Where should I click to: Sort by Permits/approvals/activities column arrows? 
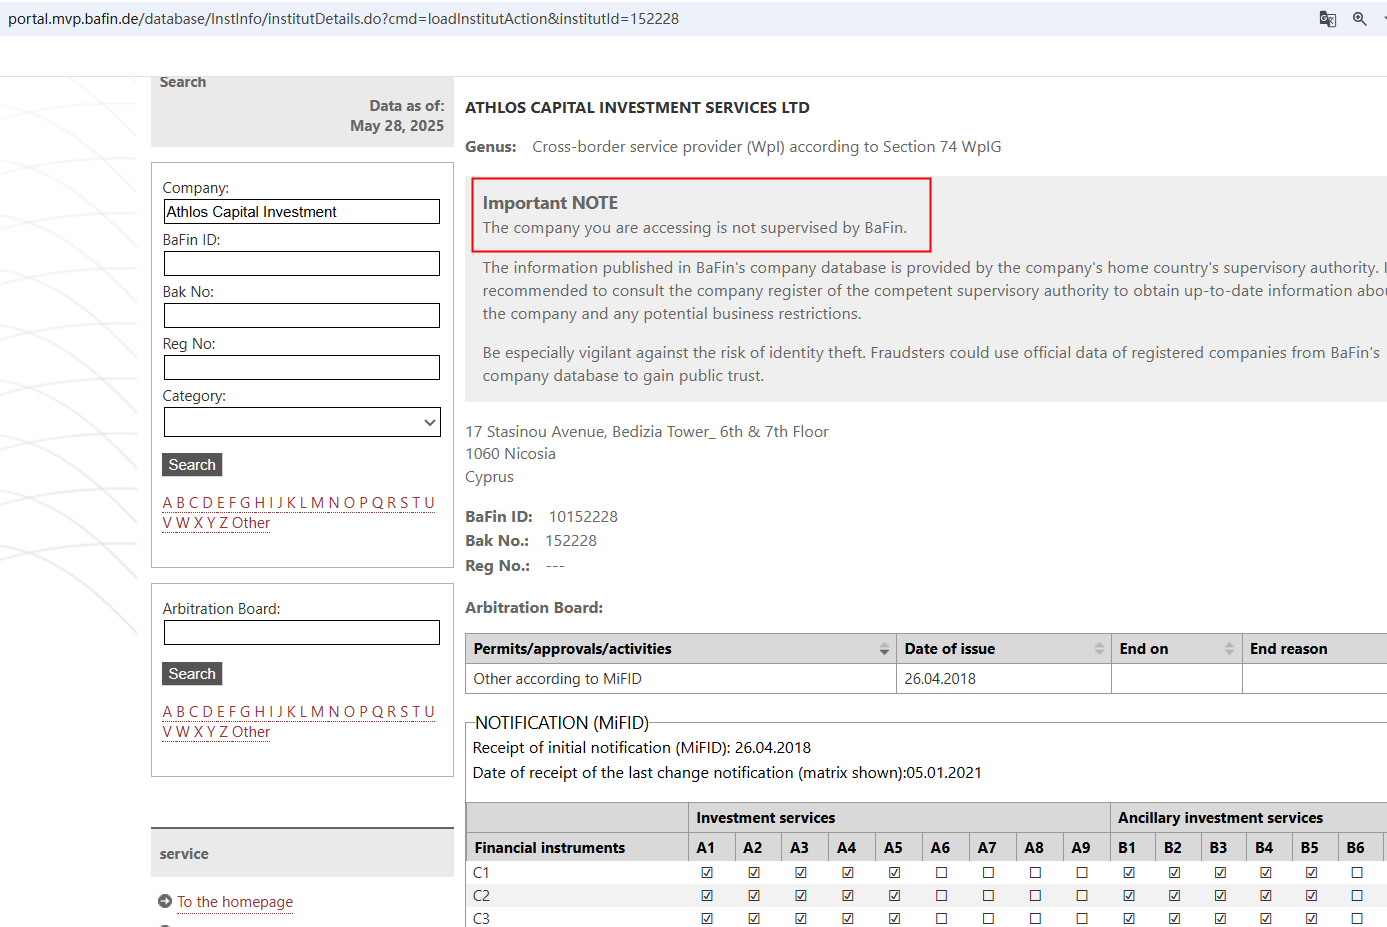(884, 649)
